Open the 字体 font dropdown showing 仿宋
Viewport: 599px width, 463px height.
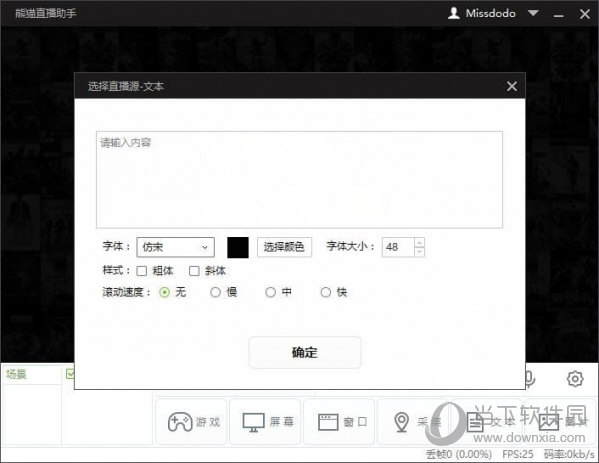click(x=175, y=247)
